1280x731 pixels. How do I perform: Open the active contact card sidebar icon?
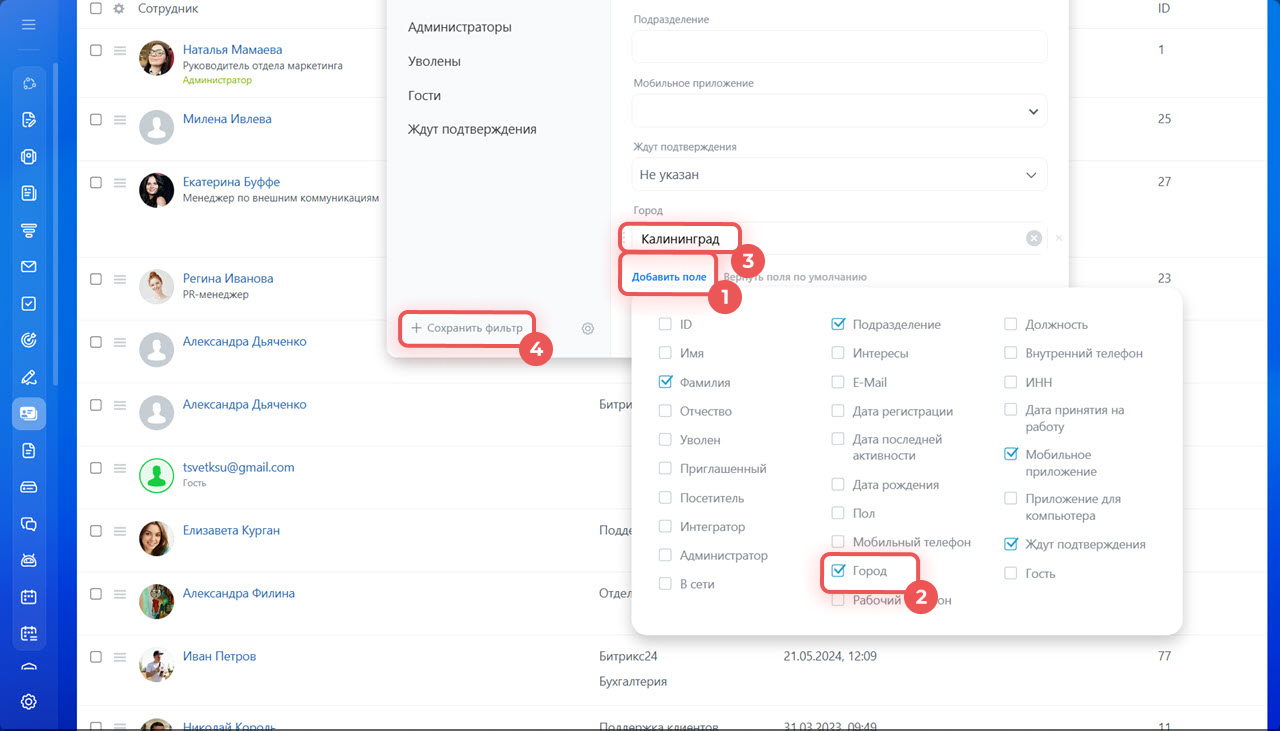(28, 413)
